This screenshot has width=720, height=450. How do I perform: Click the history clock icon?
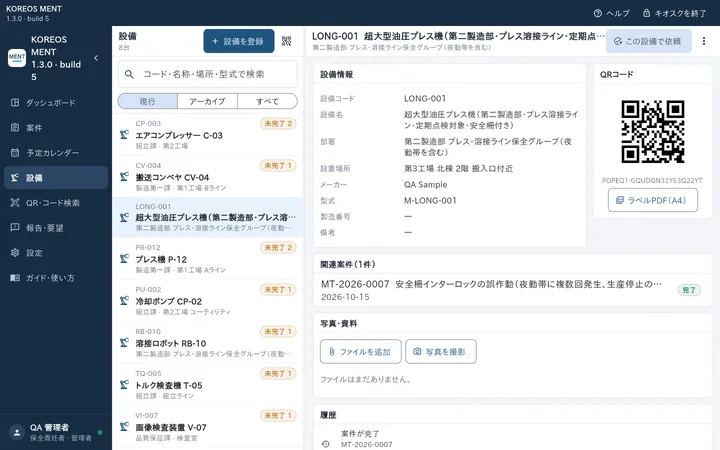[x=326, y=444]
